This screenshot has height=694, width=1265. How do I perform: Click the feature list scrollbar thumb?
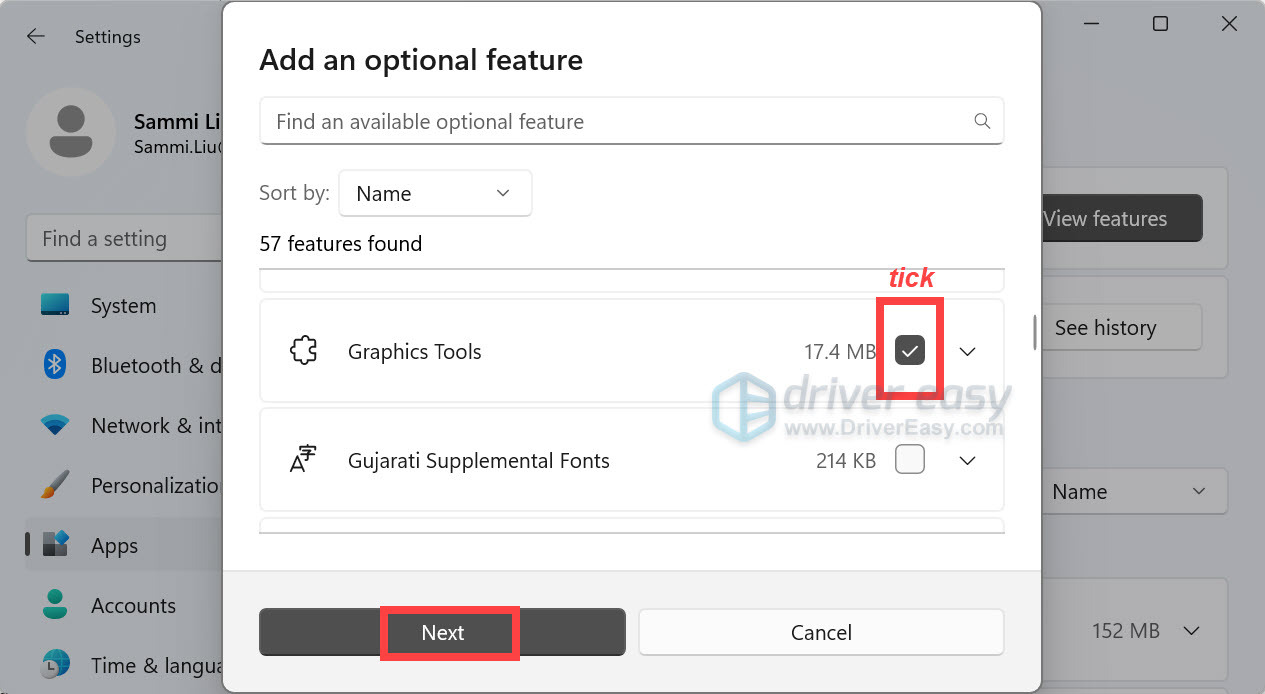1034,333
